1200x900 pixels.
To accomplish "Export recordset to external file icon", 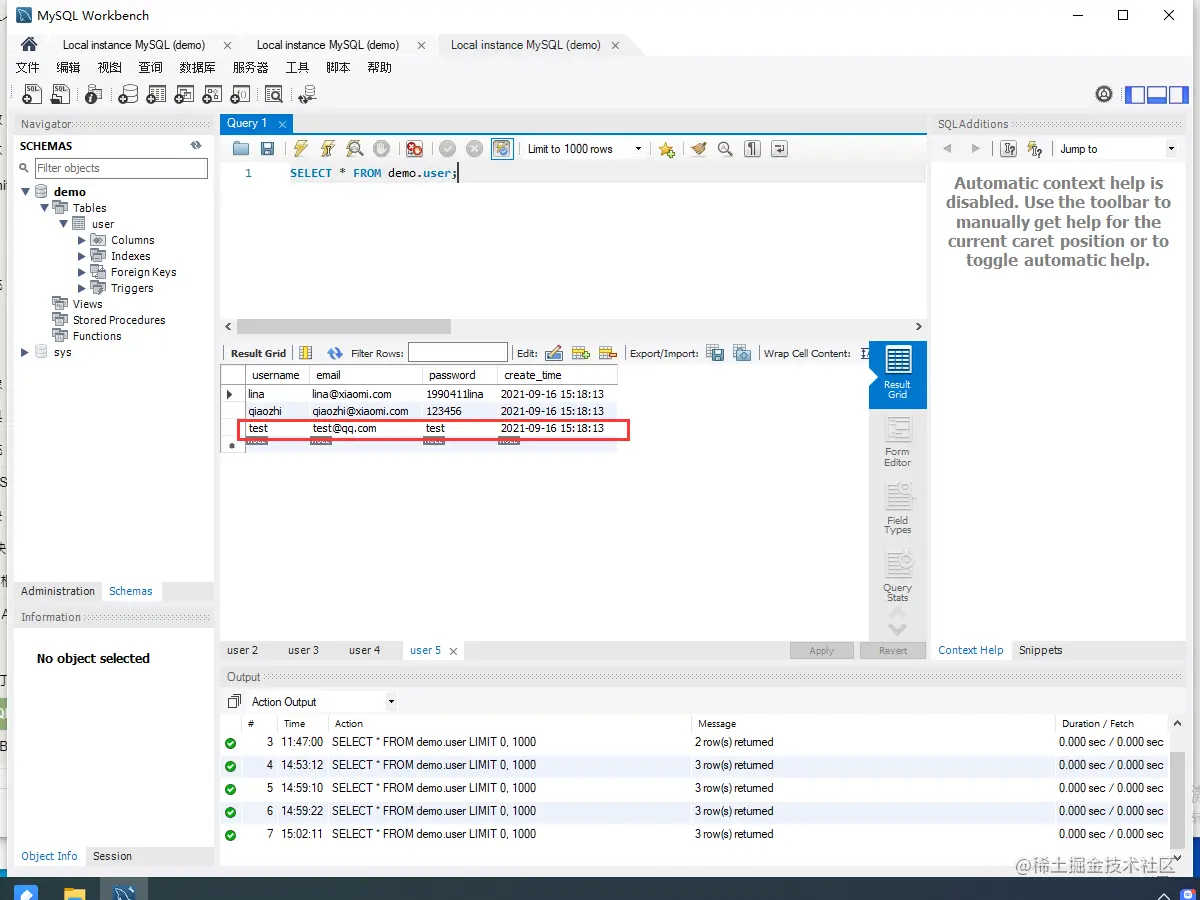I will 715,353.
